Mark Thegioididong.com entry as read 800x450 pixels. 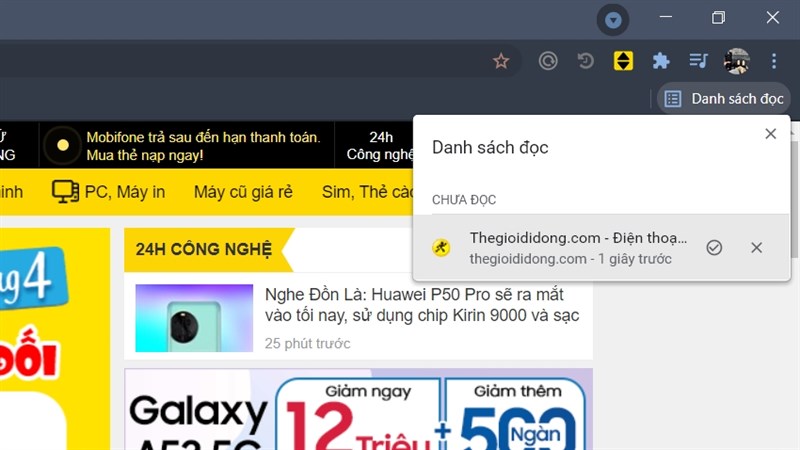click(x=714, y=247)
